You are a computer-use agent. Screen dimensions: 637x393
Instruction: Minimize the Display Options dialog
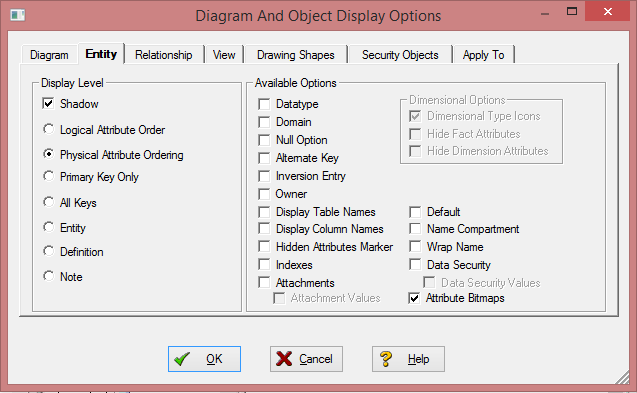[545, 13]
